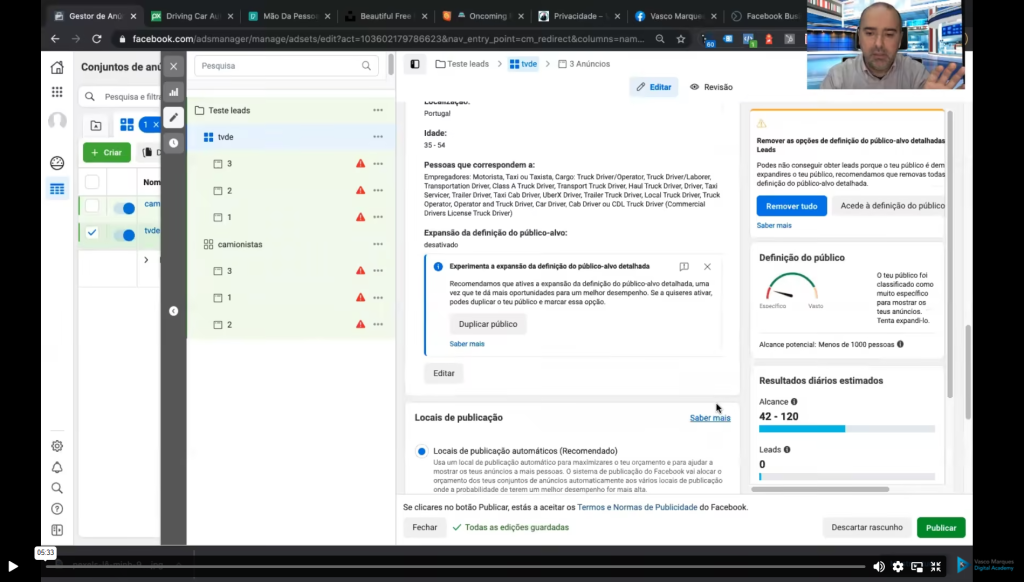
Task: Click the notifications bell icon
Action: click(57, 467)
